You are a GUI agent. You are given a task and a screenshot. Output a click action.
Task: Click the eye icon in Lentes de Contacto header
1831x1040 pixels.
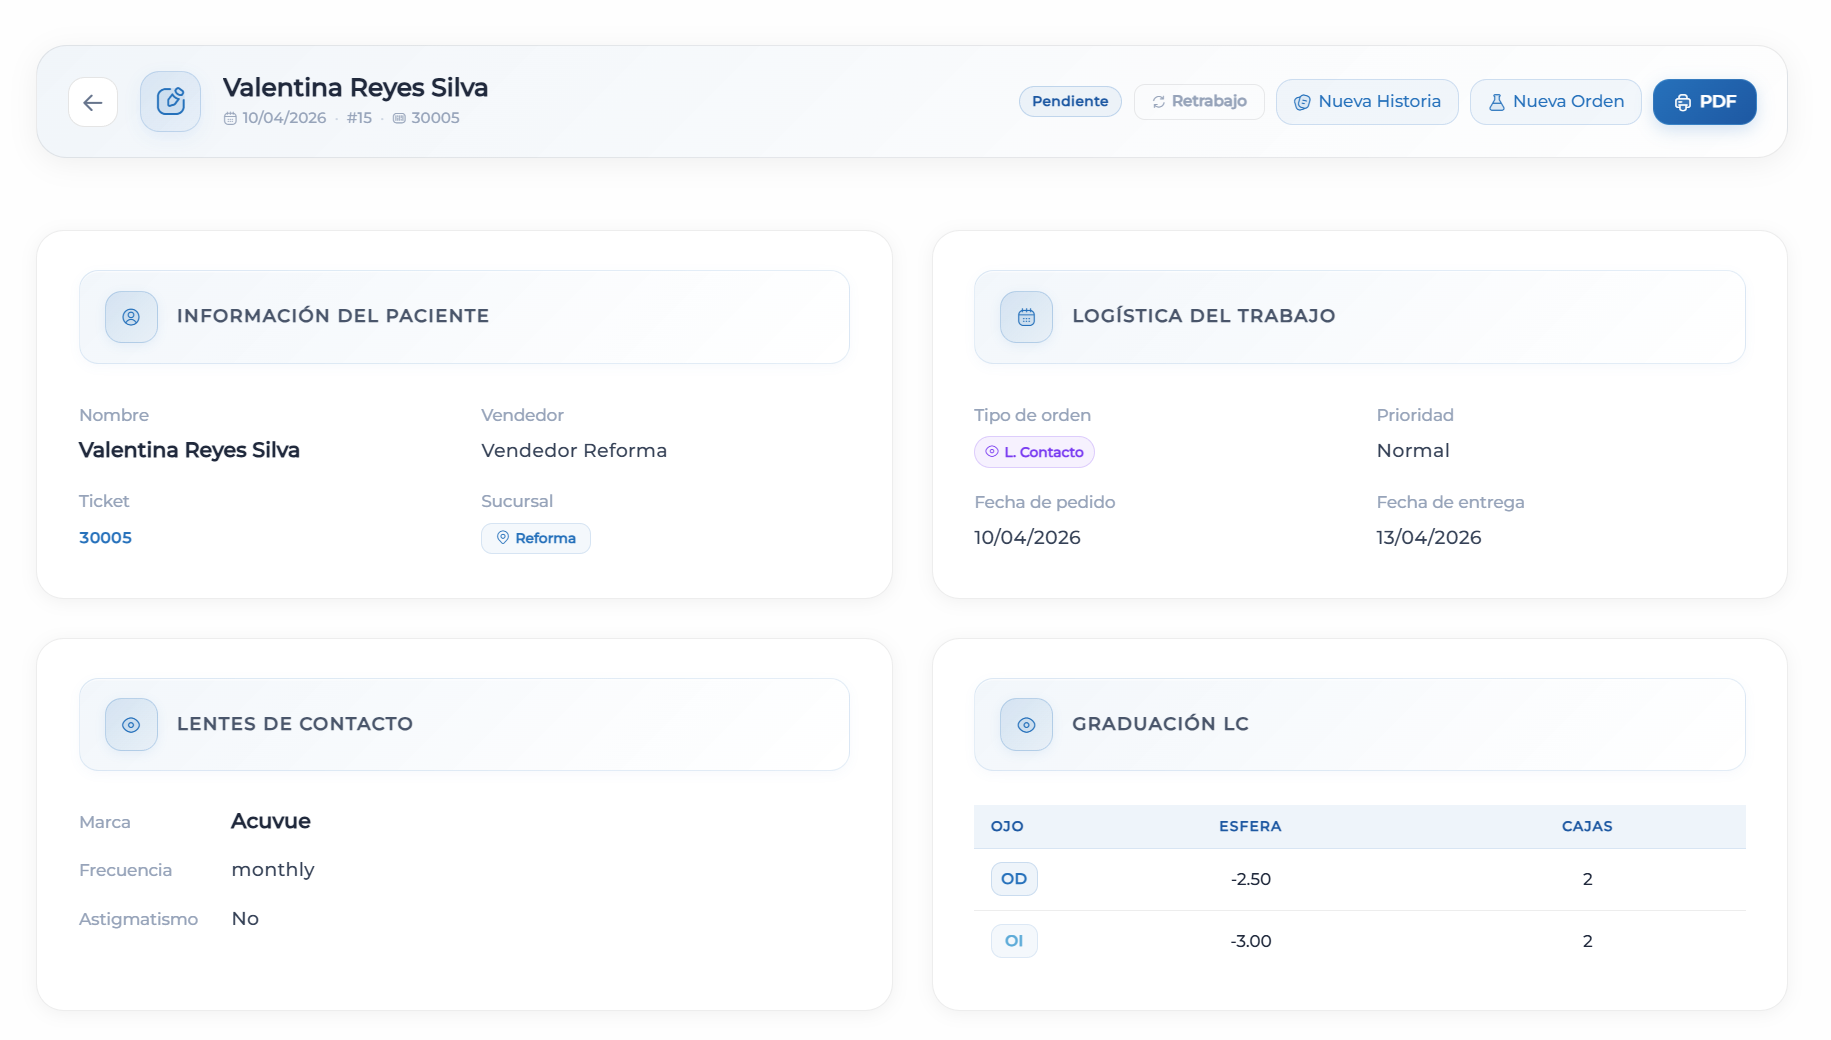coord(131,725)
